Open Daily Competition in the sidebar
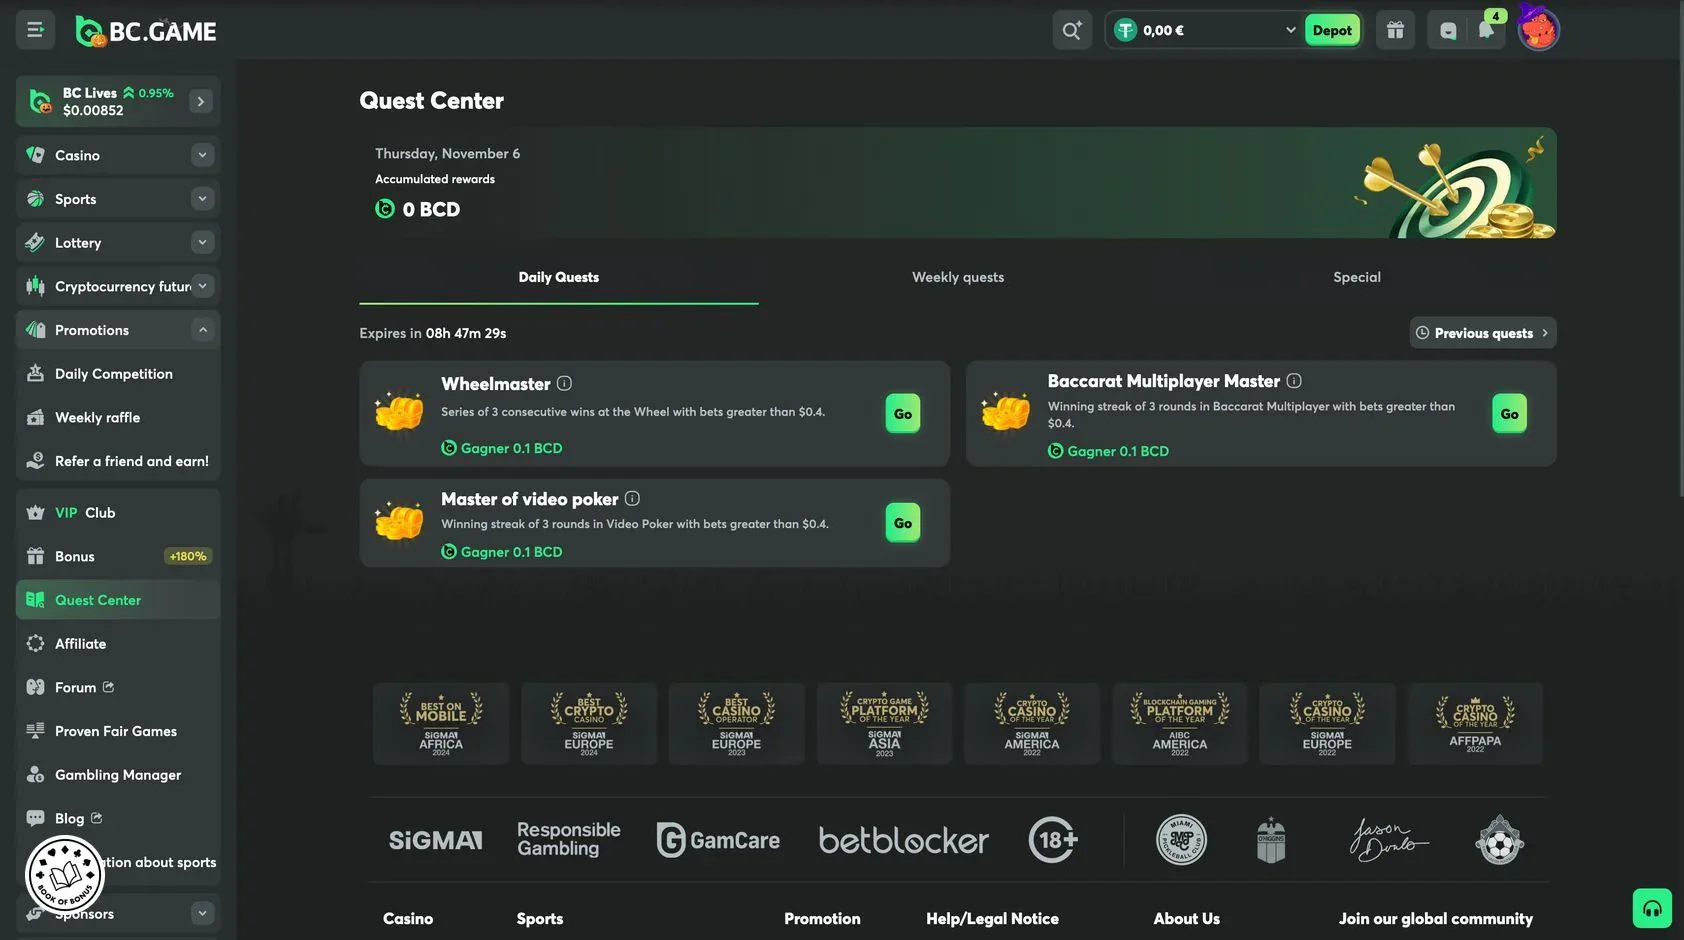Image resolution: width=1684 pixels, height=940 pixels. pos(118,374)
